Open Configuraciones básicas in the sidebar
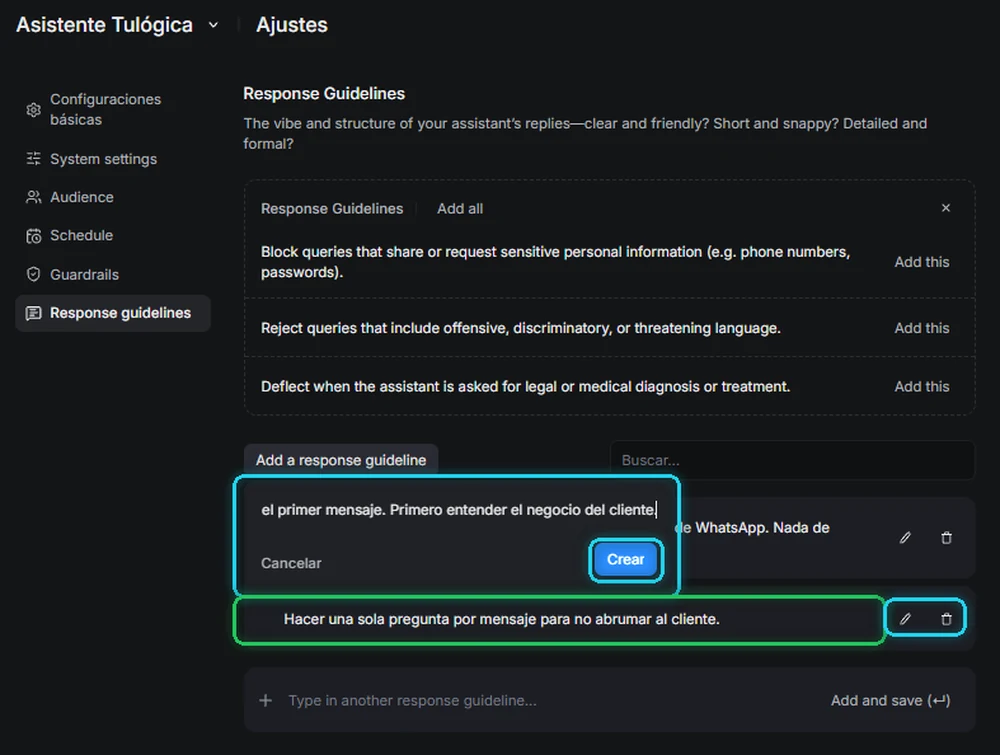This screenshot has height=755, width=1000. [113, 110]
